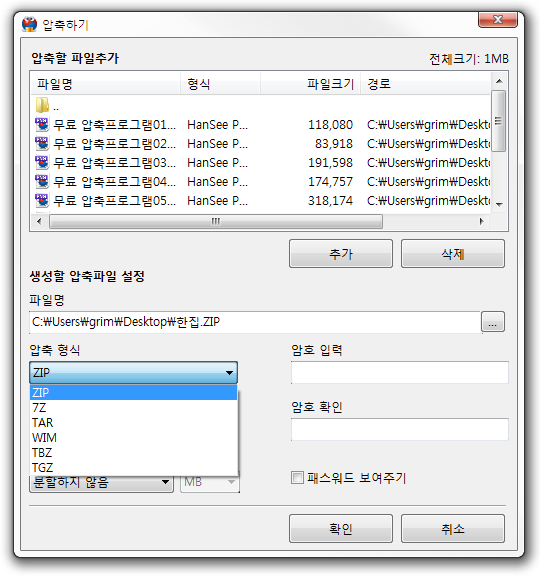Click the file icon for 무료 압축프로그램04

click(42, 182)
